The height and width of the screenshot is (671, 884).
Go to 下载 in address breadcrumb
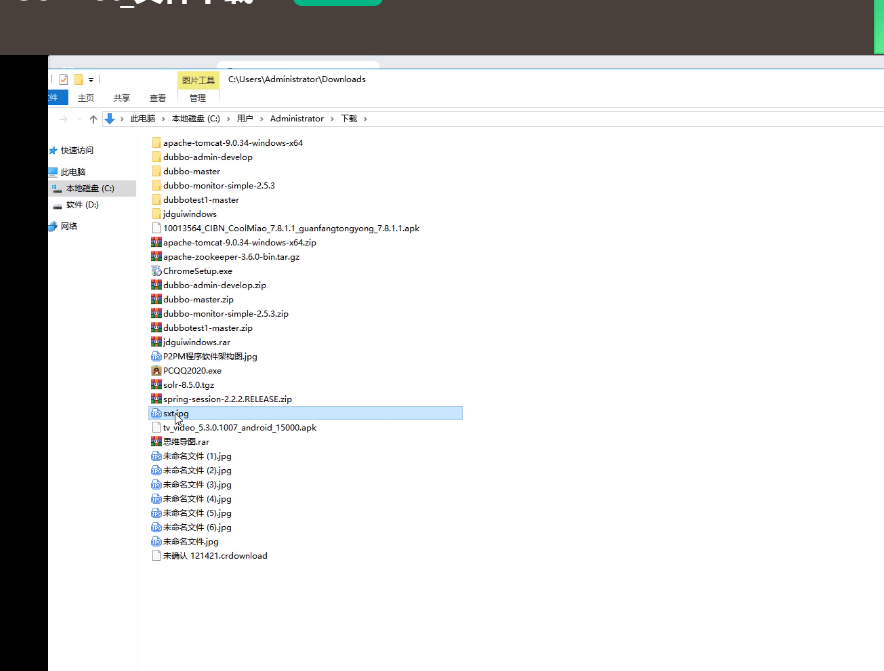click(349, 118)
